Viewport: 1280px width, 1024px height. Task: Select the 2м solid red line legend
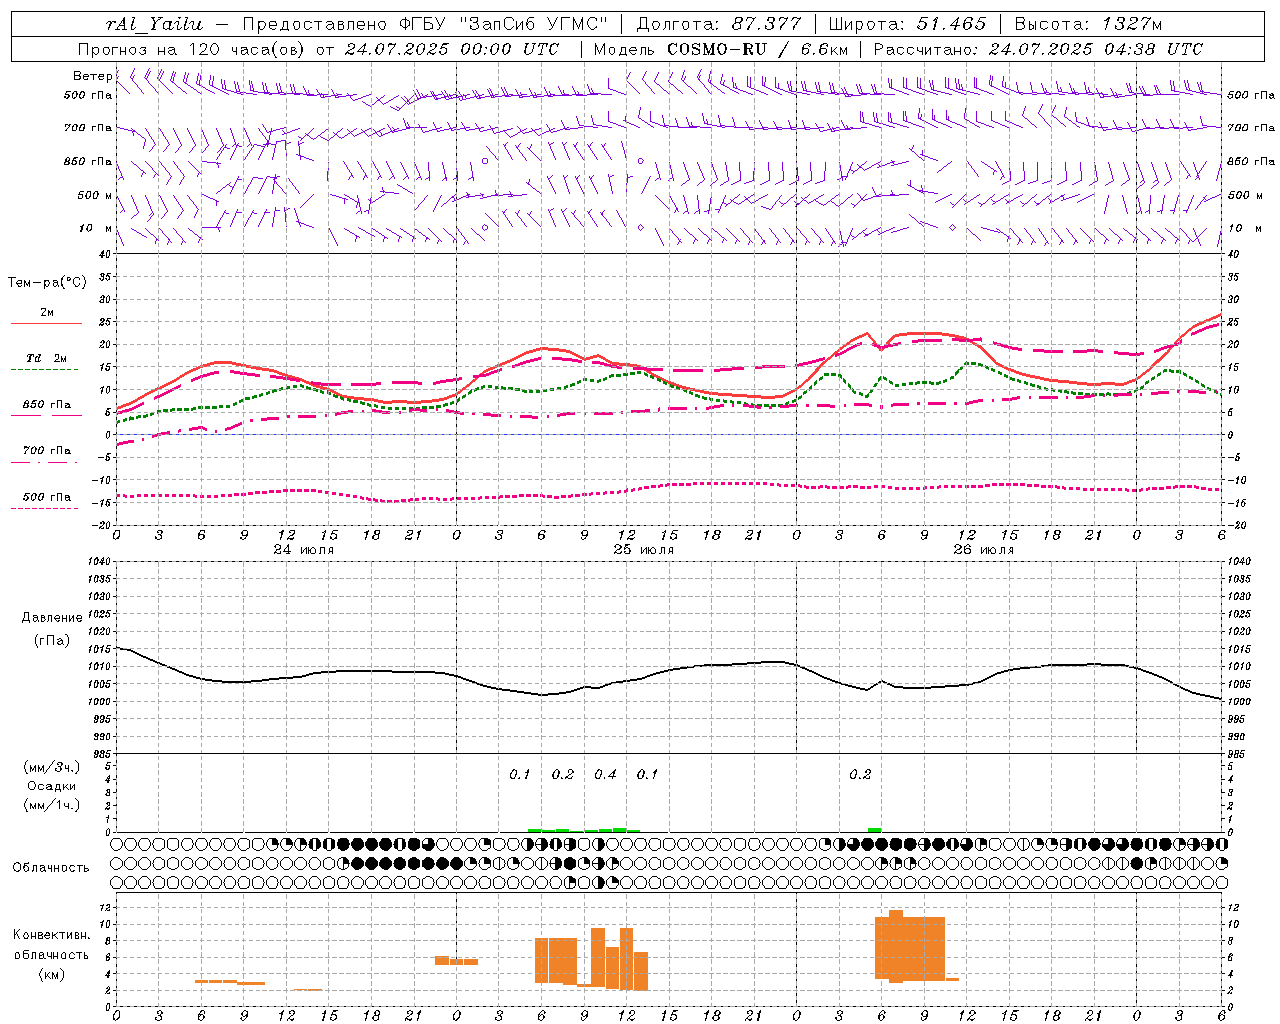tap(46, 317)
